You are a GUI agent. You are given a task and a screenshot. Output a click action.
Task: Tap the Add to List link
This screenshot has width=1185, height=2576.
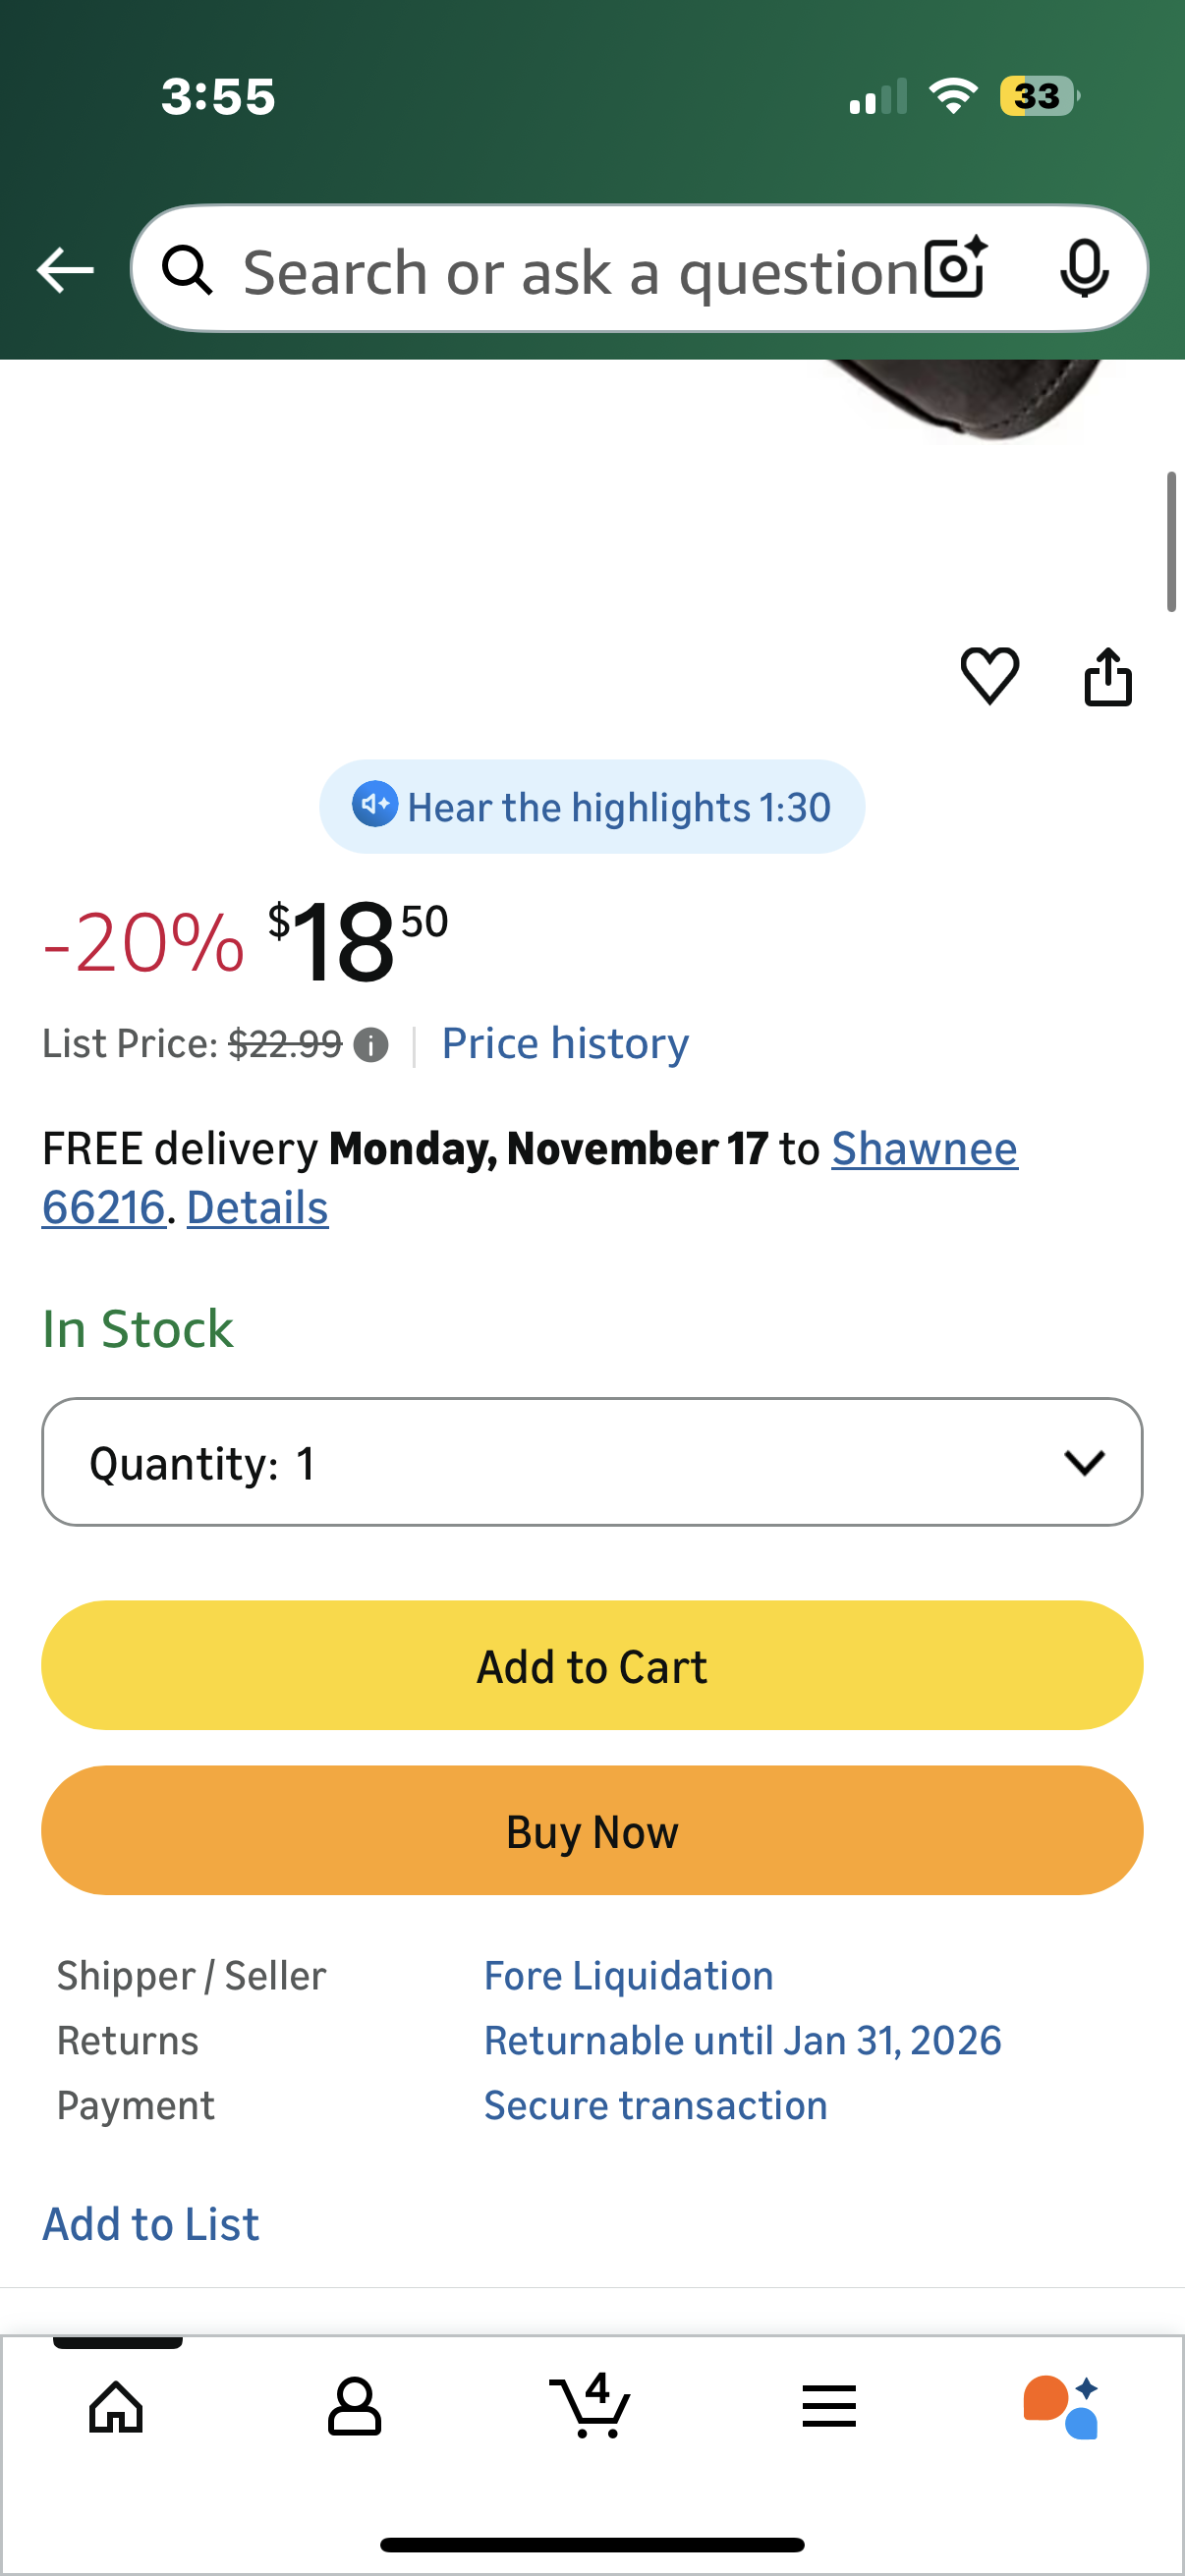151,2224
